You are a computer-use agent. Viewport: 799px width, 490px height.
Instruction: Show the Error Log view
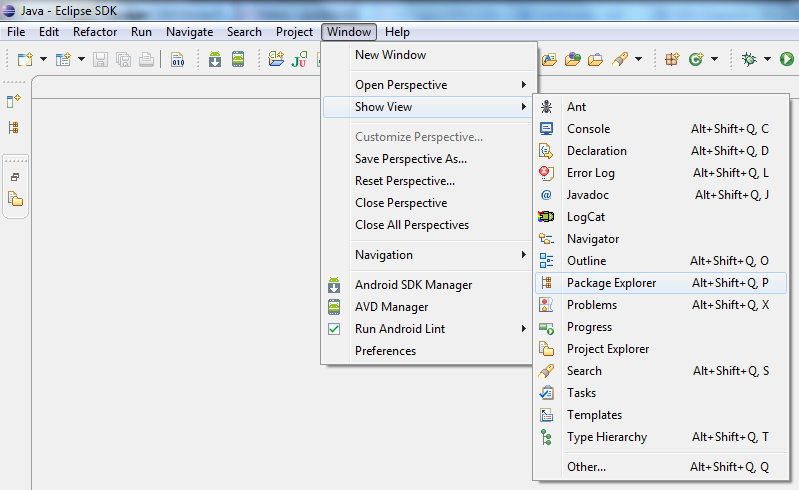(x=661, y=173)
